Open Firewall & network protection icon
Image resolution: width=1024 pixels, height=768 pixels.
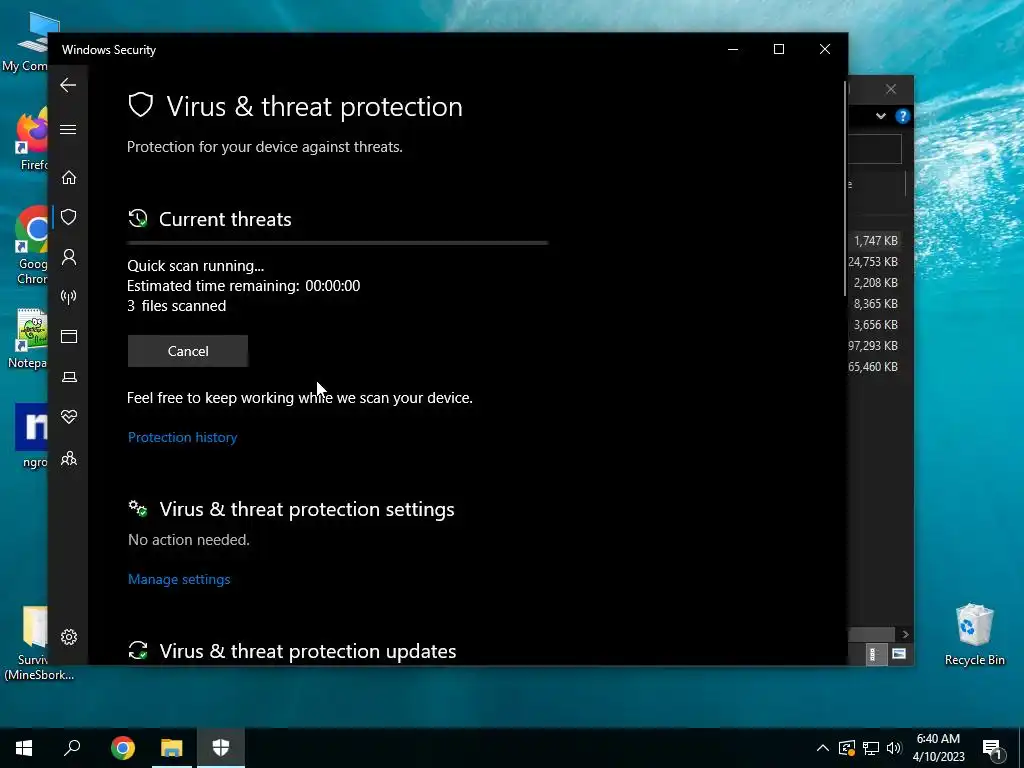[x=69, y=297]
